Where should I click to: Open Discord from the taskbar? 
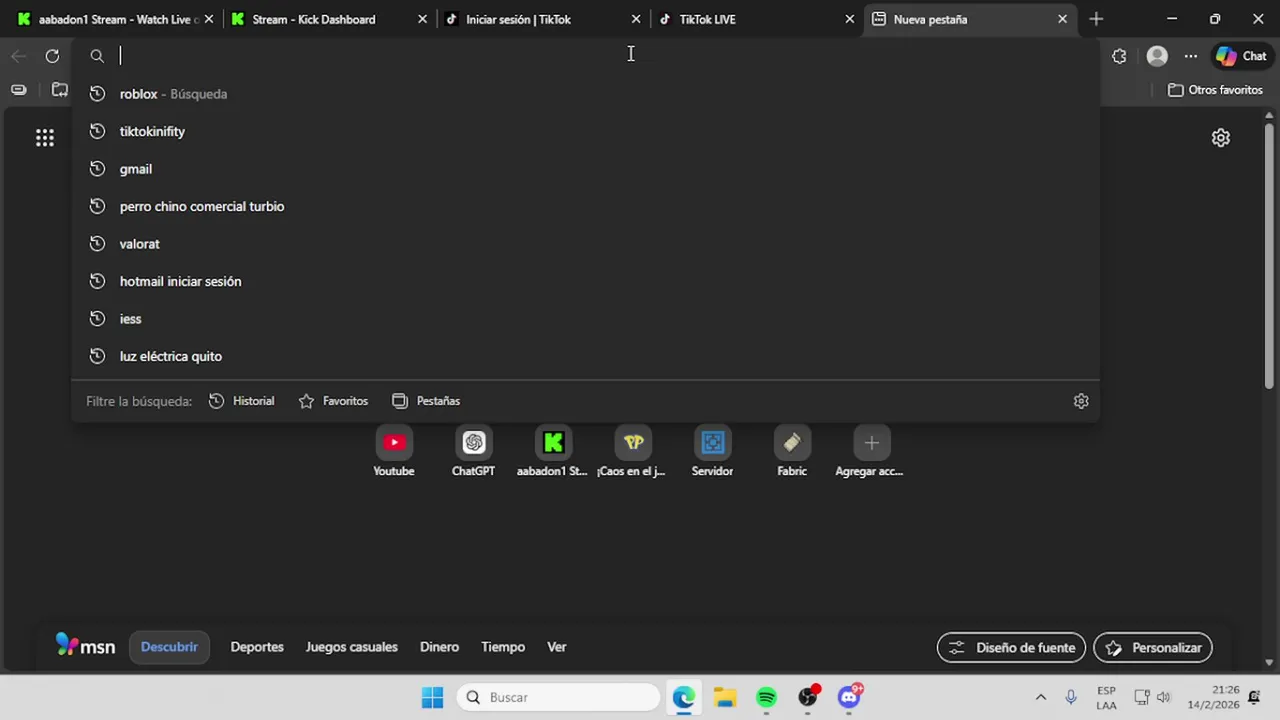850,697
